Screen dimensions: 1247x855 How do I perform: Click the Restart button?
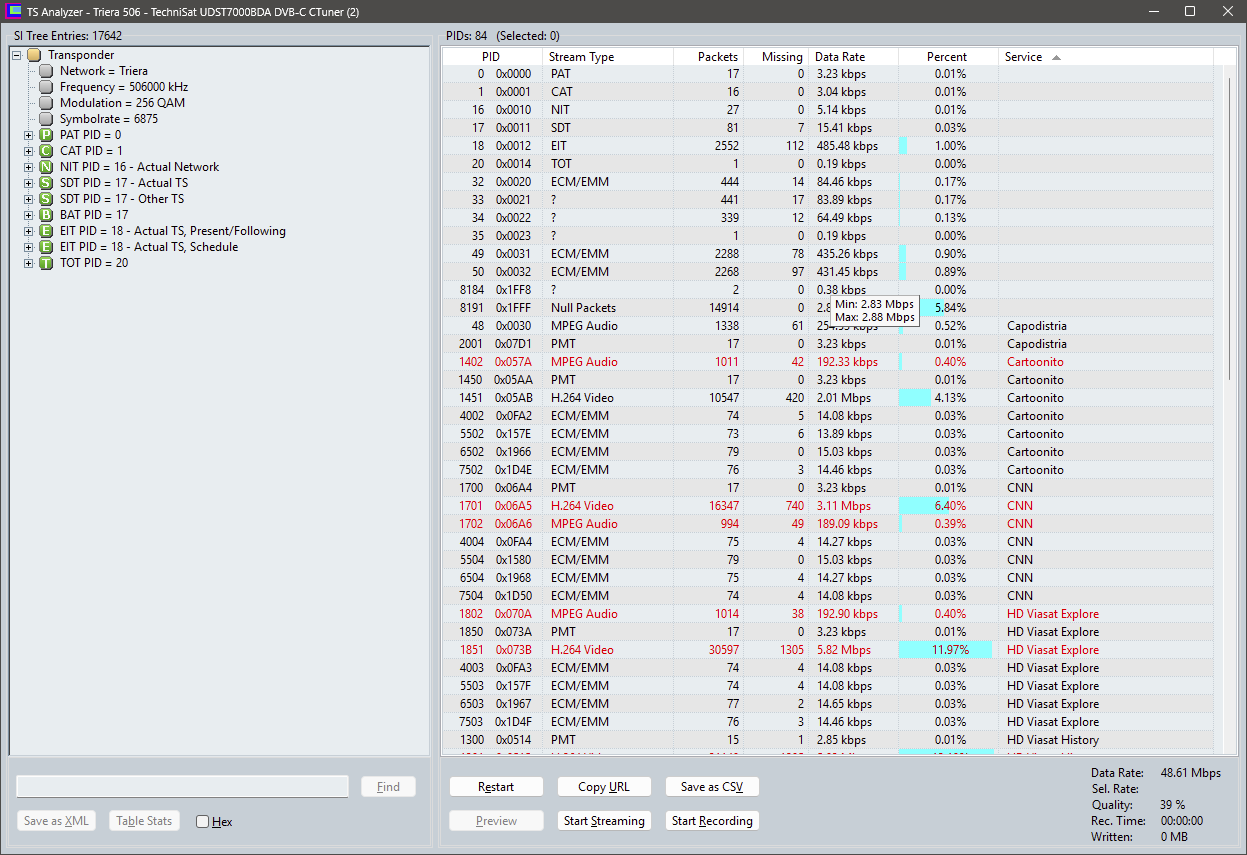pyautogui.click(x=496, y=787)
